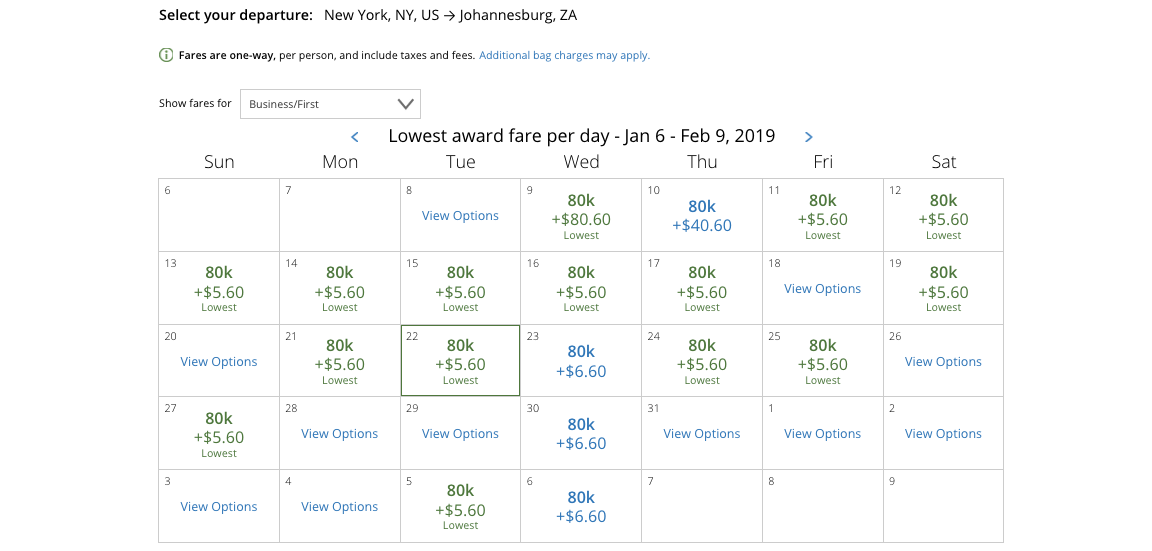Click the green info icon beside fares note

(x=166, y=55)
